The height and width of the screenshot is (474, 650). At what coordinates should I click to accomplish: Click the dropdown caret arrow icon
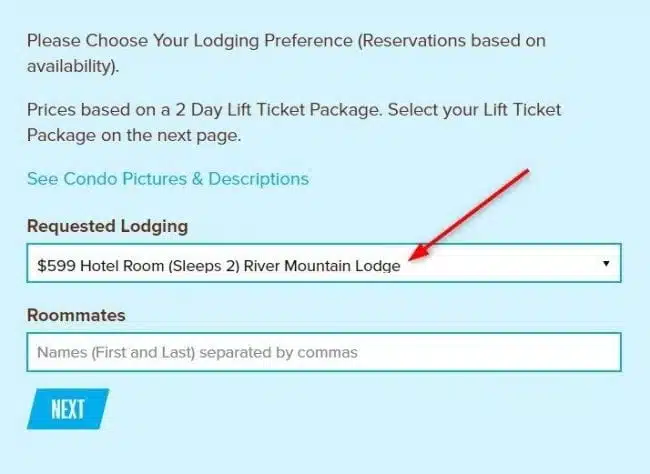click(606, 264)
